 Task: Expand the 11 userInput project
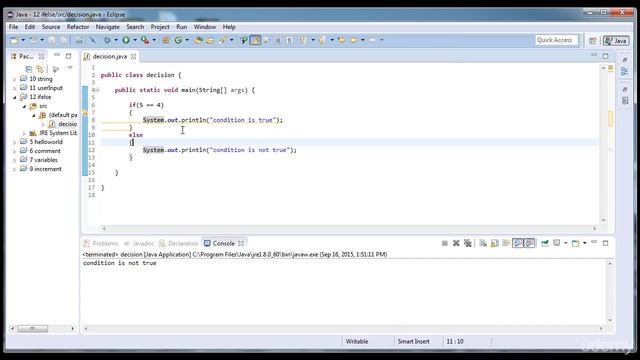[x=15, y=88]
